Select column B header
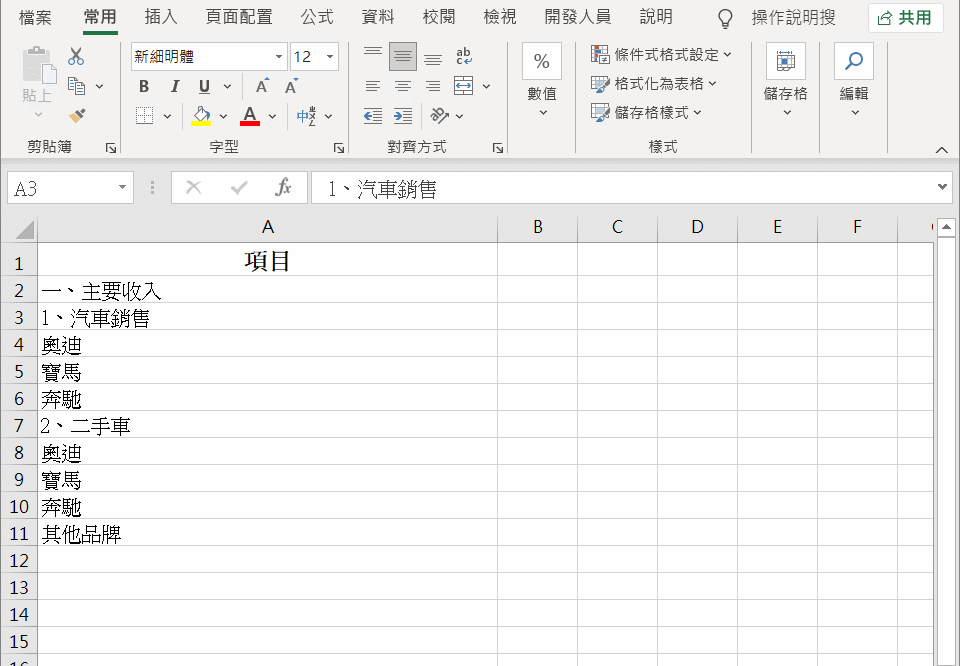 [x=538, y=227]
